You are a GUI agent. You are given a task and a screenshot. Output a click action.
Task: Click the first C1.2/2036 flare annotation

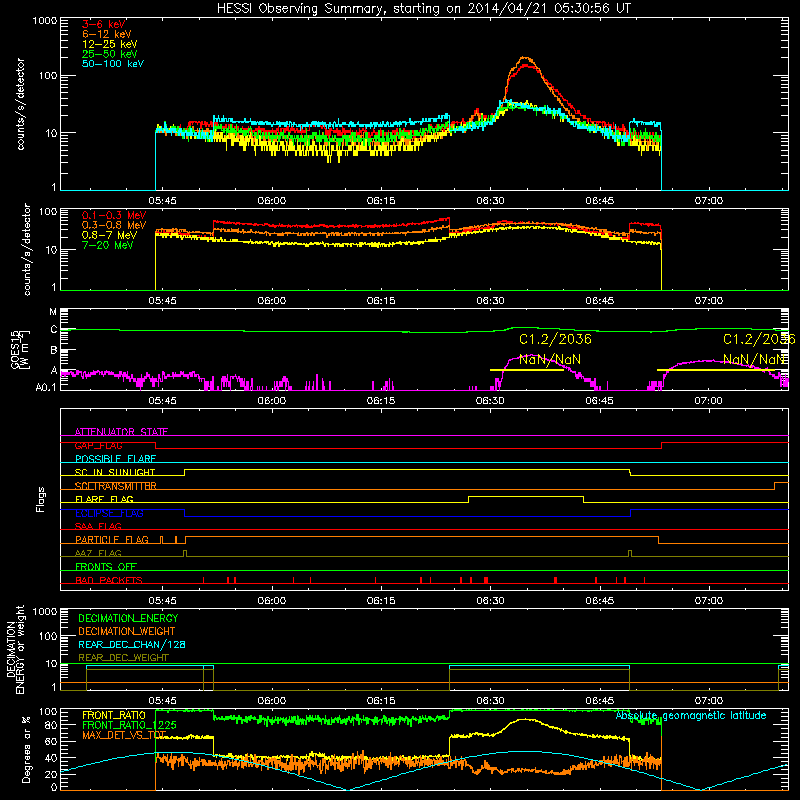(x=555, y=339)
